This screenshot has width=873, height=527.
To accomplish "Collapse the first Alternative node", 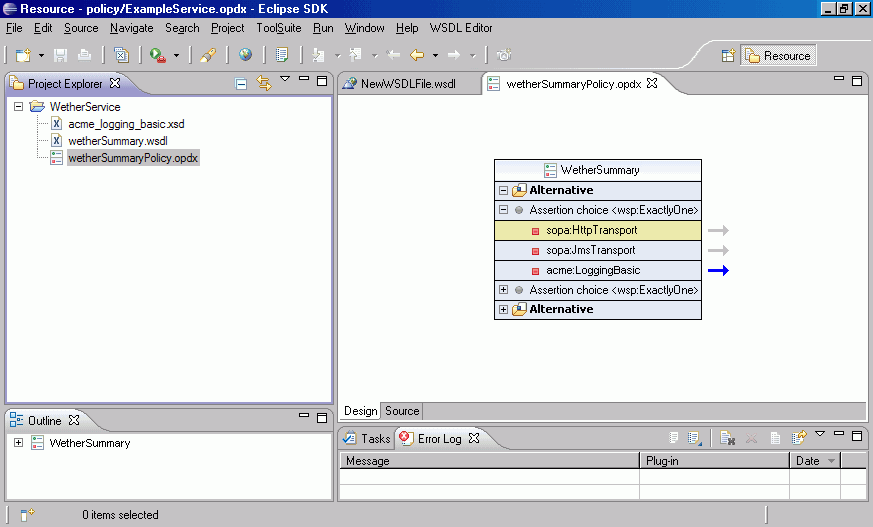I will 503,190.
